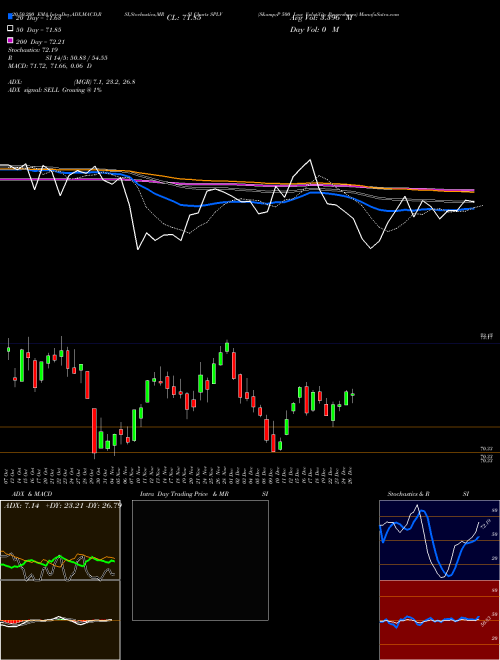The image size is (500, 660).
Task: Click the last green candlestick on chart
Action: (353, 394)
